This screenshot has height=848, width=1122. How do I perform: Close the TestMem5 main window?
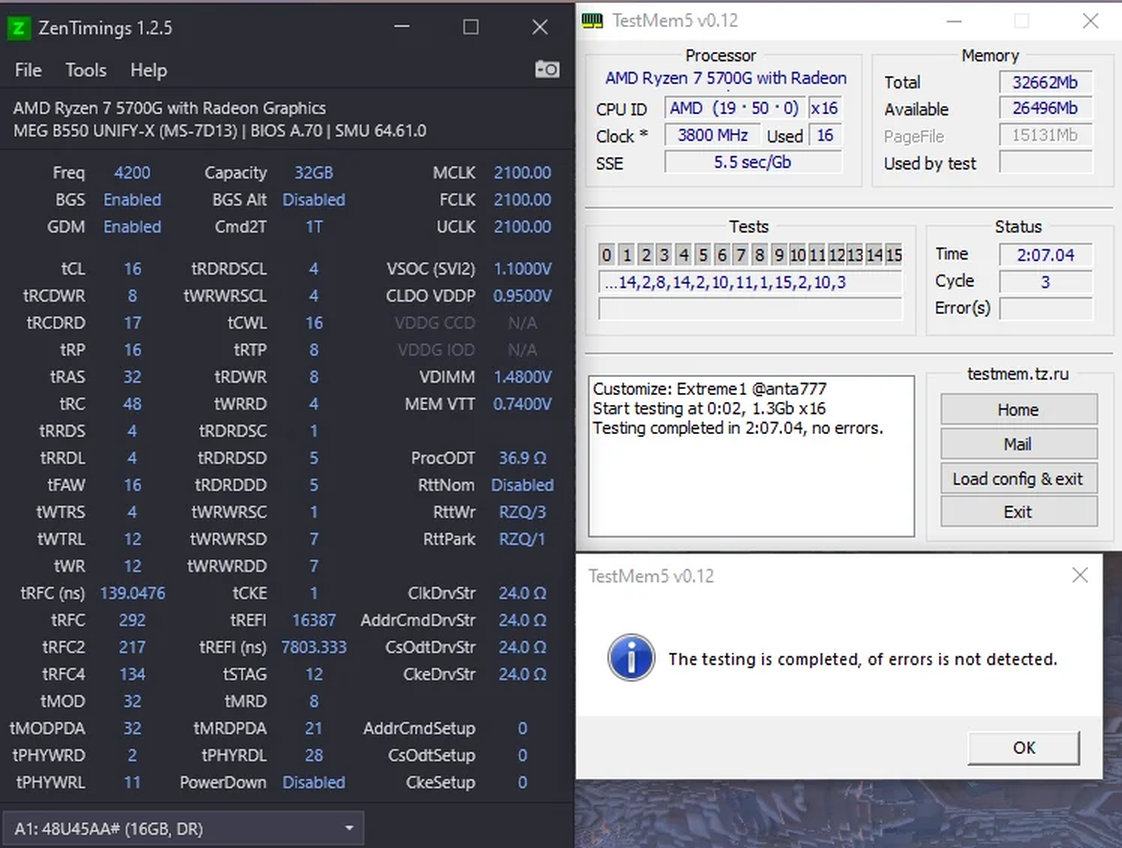click(1090, 21)
